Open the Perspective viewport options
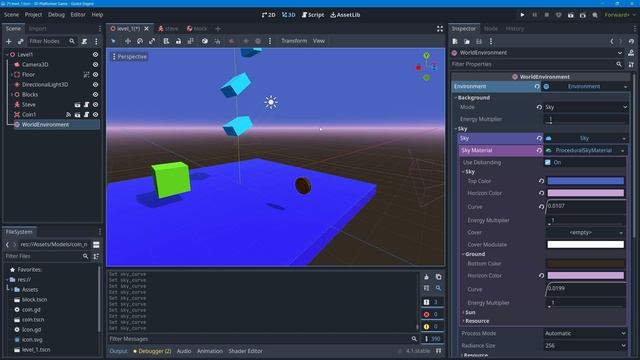Viewport: 640px width, 360px height. 129,57
